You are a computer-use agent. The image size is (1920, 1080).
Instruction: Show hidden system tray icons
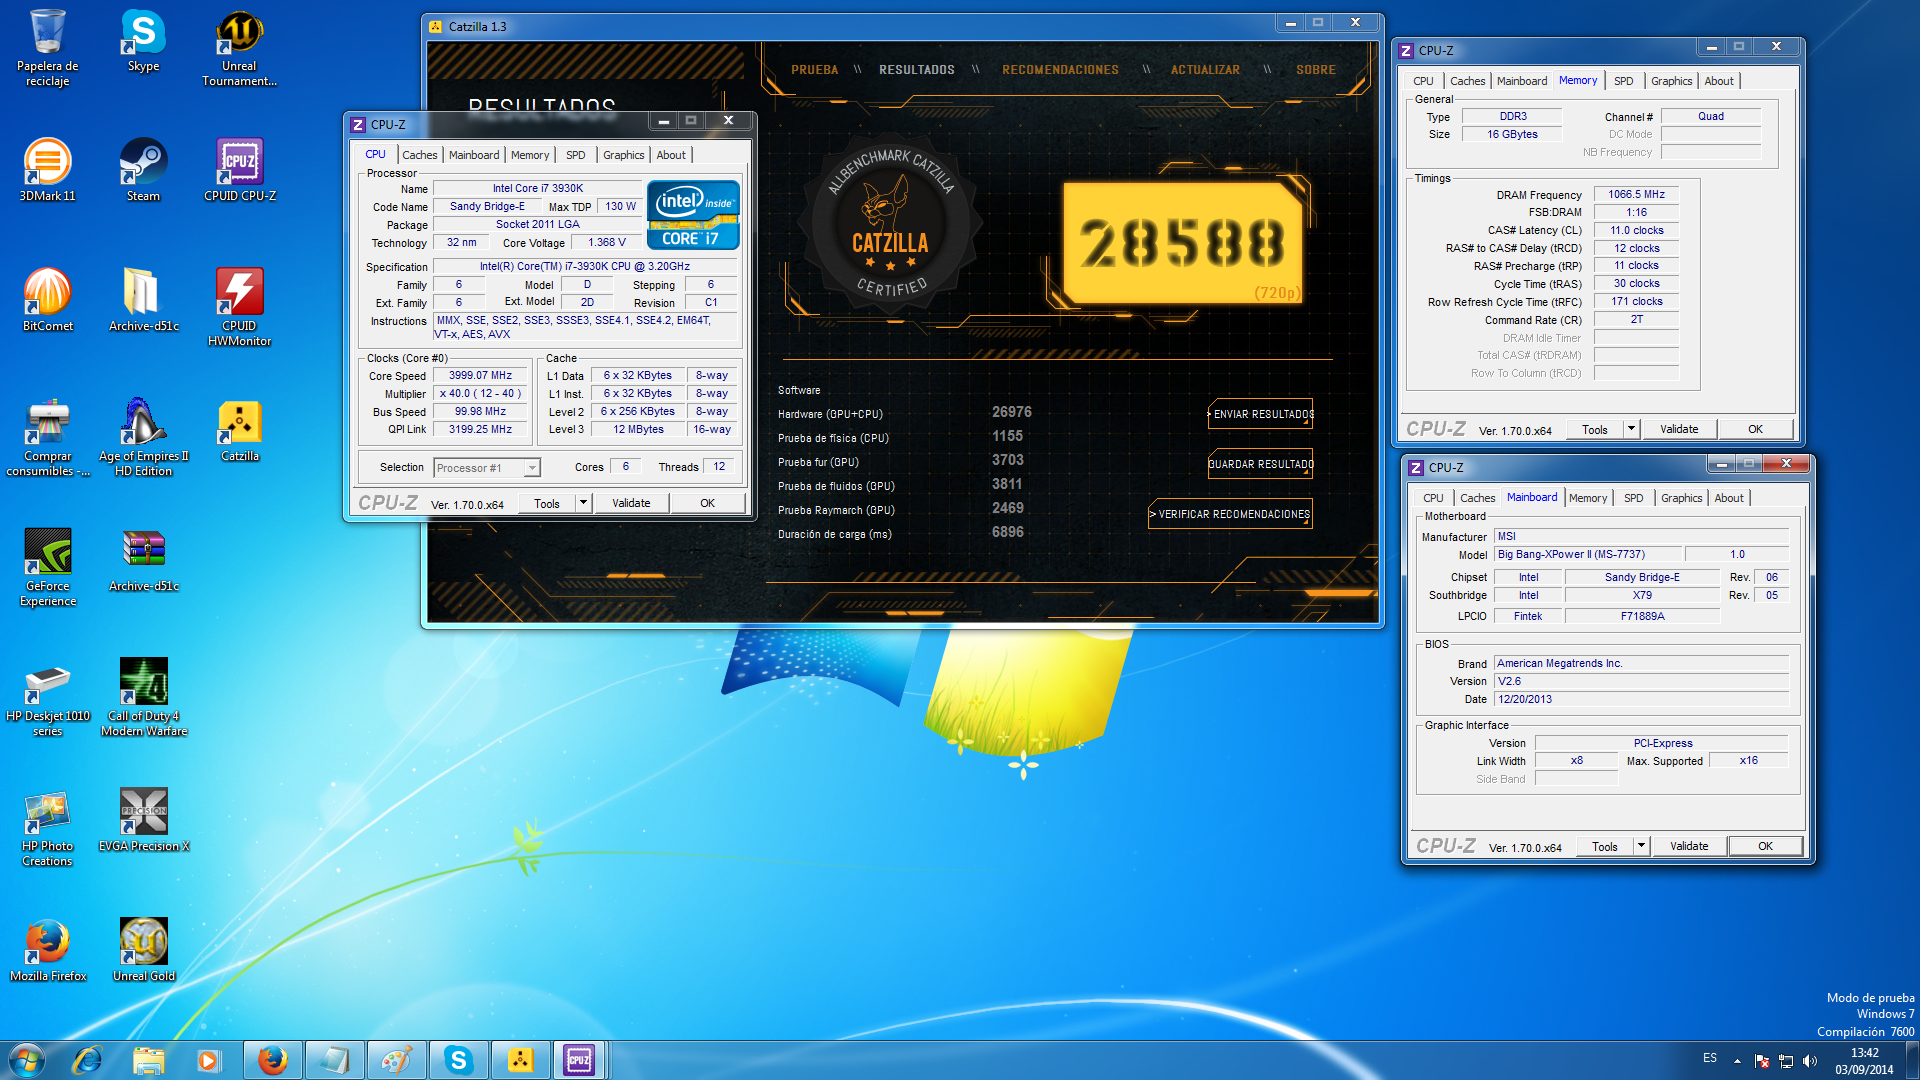coord(1737,1061)
